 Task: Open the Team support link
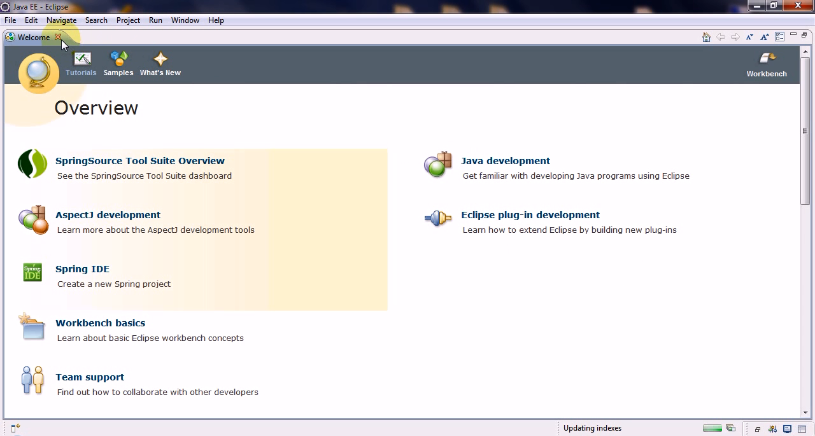point(89,377)
